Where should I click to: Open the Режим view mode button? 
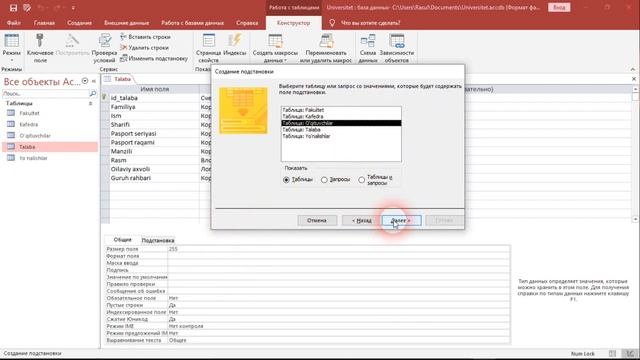[x=11, y=48]
